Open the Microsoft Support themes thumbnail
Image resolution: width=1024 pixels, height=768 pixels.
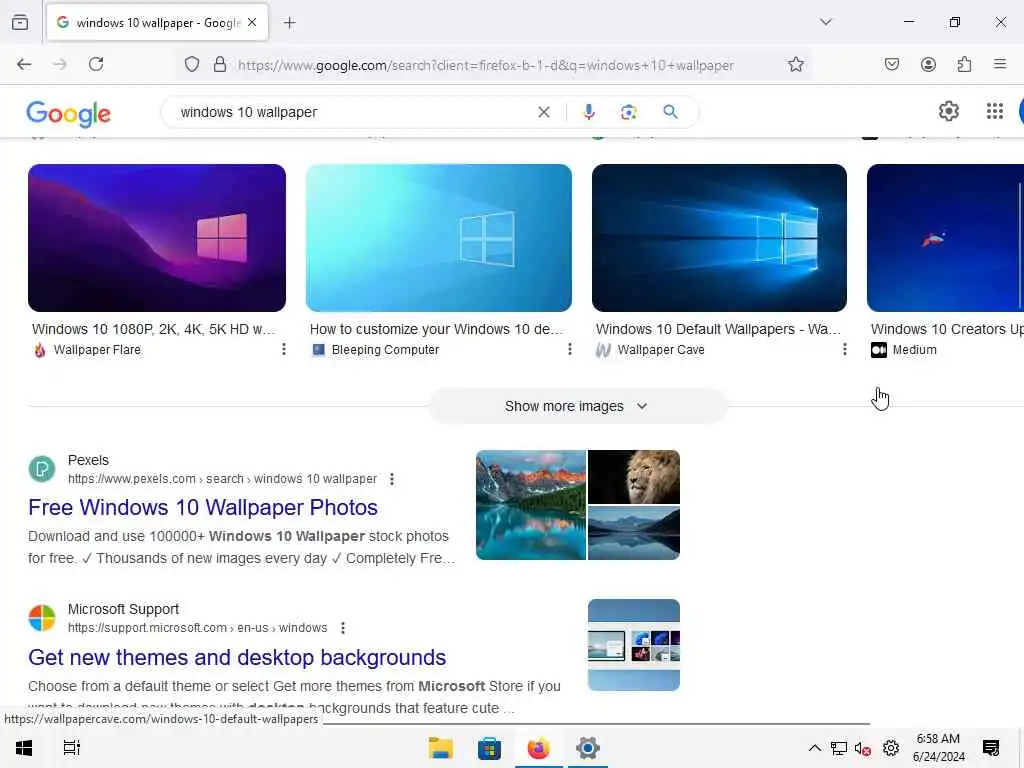pyautogui.click(x=633, y=645)
